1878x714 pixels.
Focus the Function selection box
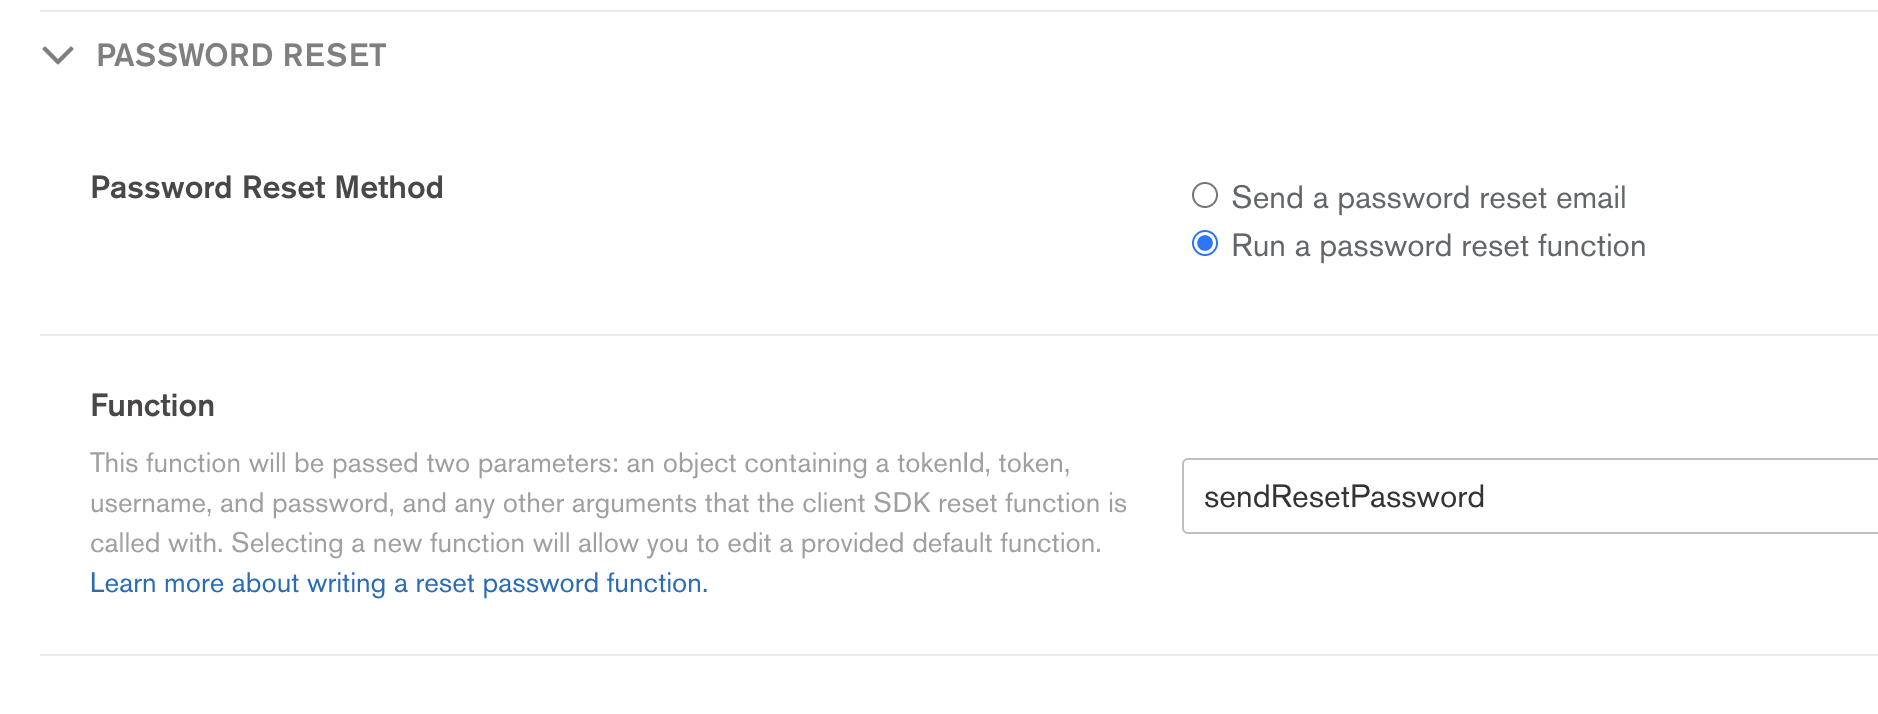coord(1530,497)
